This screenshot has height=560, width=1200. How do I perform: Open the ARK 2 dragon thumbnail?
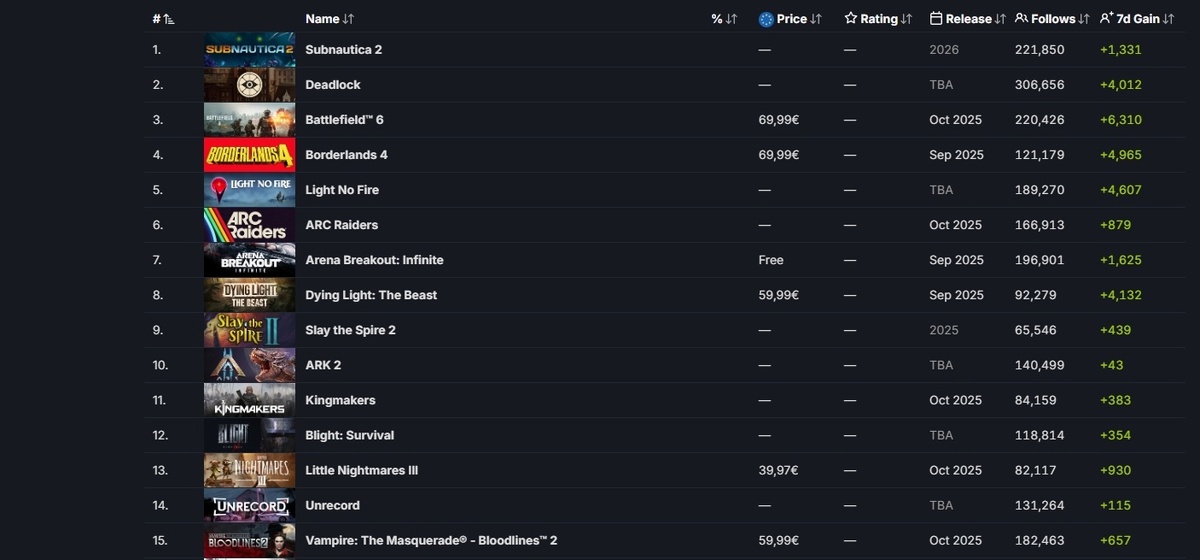(249, 364)
